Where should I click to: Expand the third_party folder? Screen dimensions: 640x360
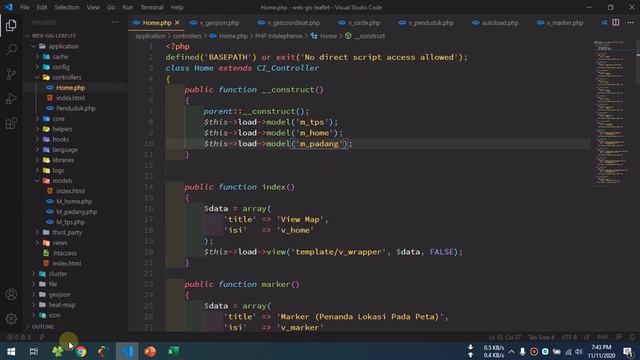67,232
